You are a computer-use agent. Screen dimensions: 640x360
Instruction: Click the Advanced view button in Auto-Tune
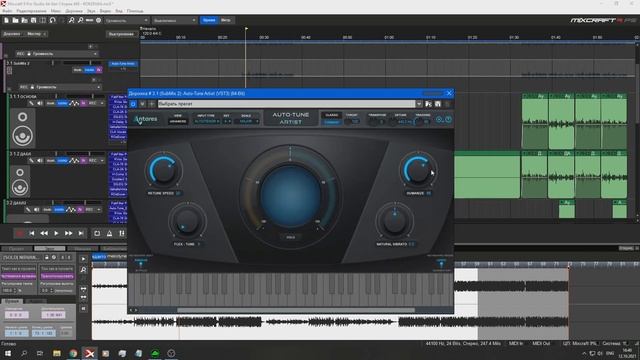[x=178, y=121]
